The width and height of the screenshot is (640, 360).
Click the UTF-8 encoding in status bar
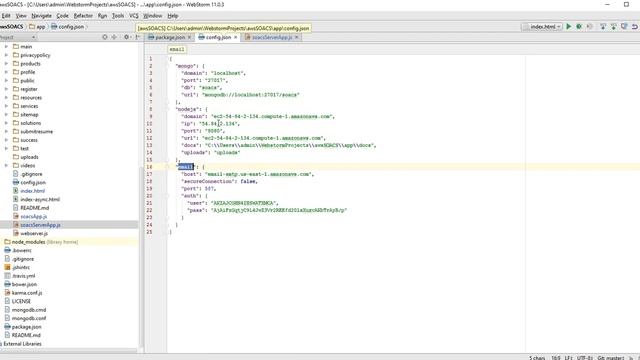(x=584, y=358)
